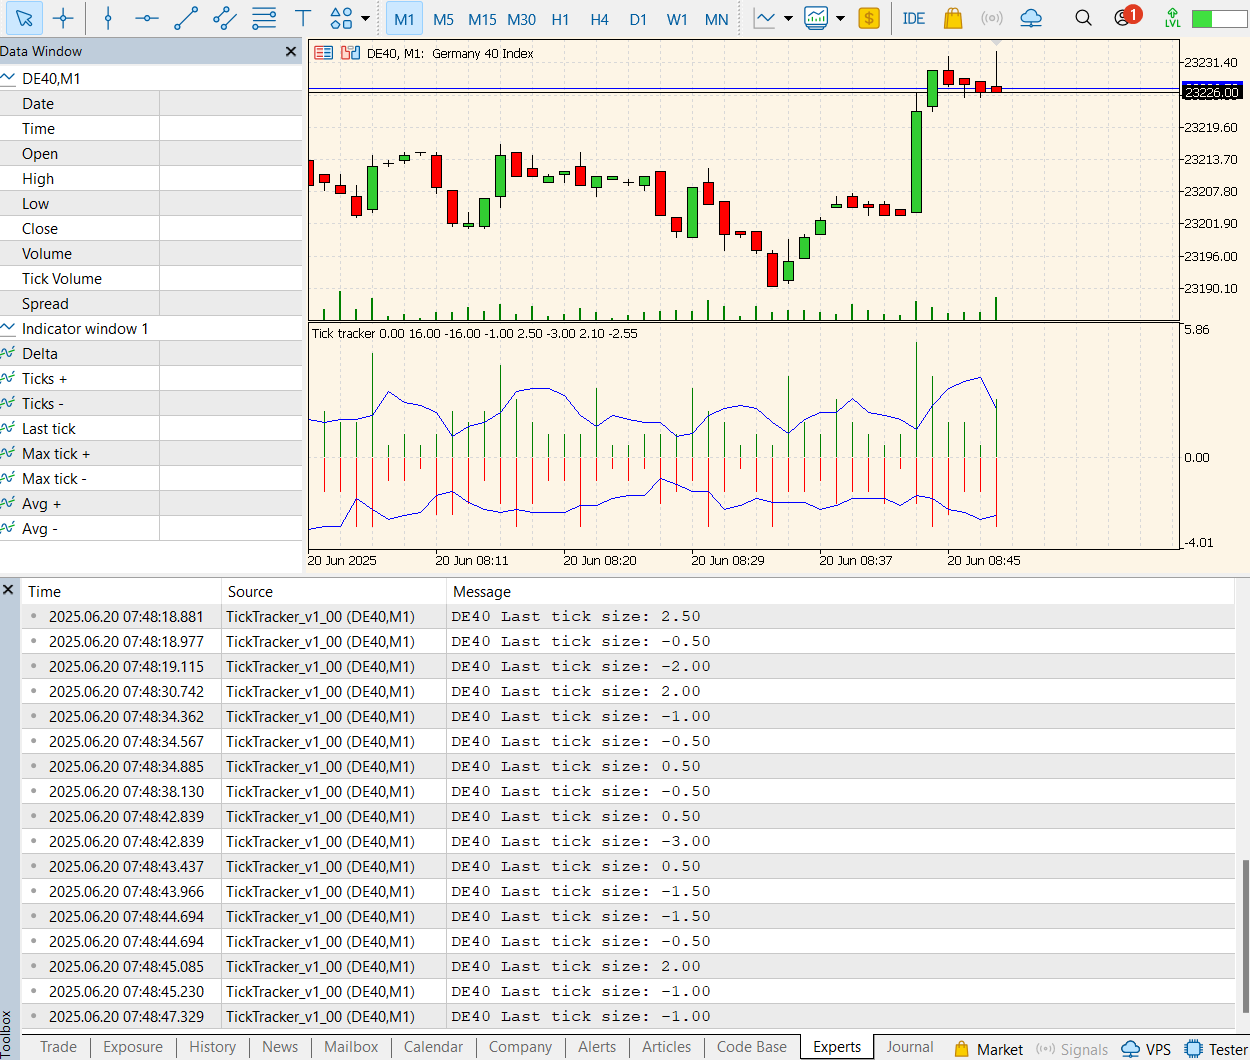
Task: Expand the shapes objects dropdown arrow
Action: 365,18
